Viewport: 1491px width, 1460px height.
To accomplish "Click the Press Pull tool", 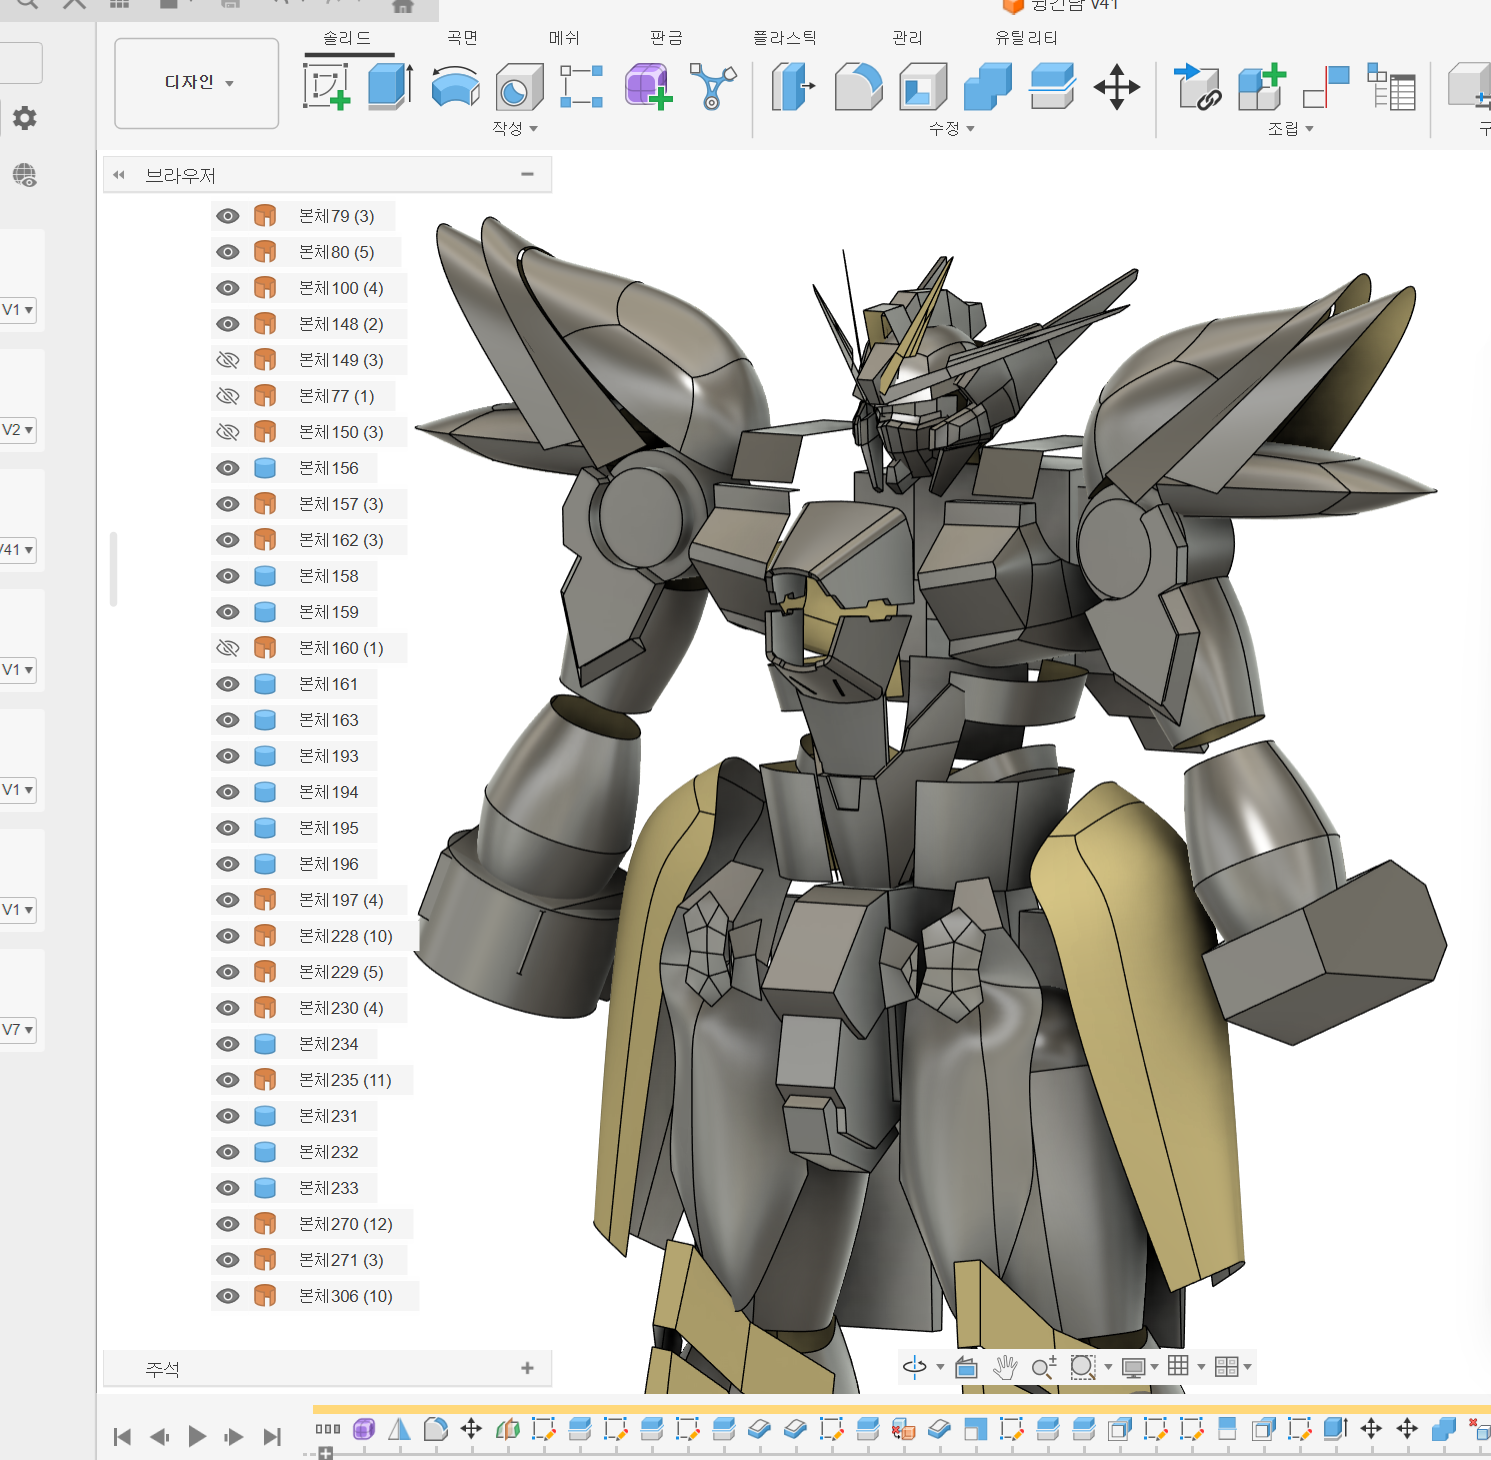I will click(793, 86).
